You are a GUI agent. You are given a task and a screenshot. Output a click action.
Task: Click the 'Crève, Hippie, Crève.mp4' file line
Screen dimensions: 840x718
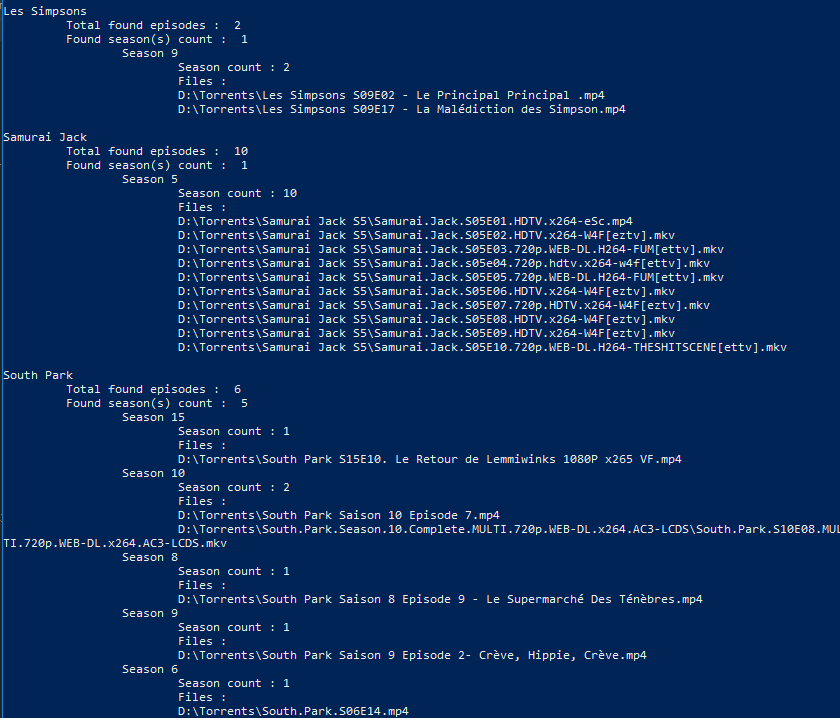click(412, 655)
